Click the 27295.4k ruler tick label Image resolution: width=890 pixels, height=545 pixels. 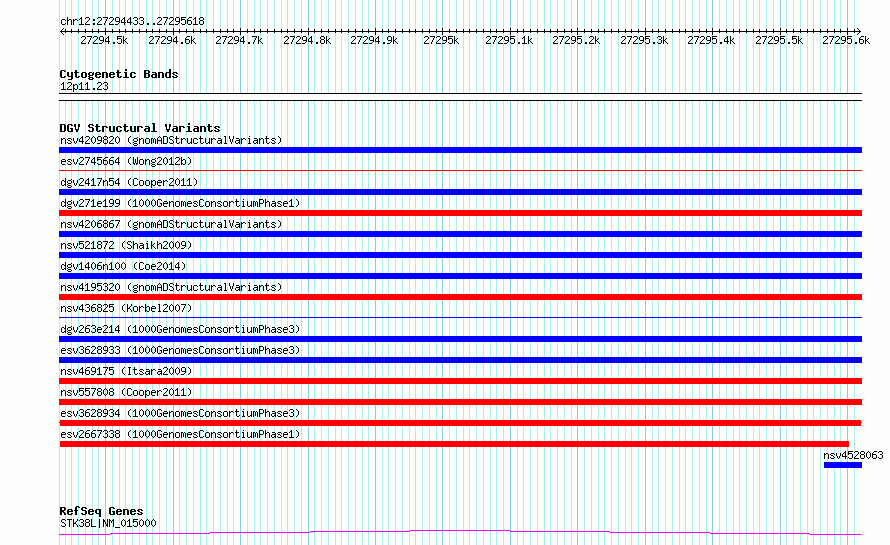(711, 40)
